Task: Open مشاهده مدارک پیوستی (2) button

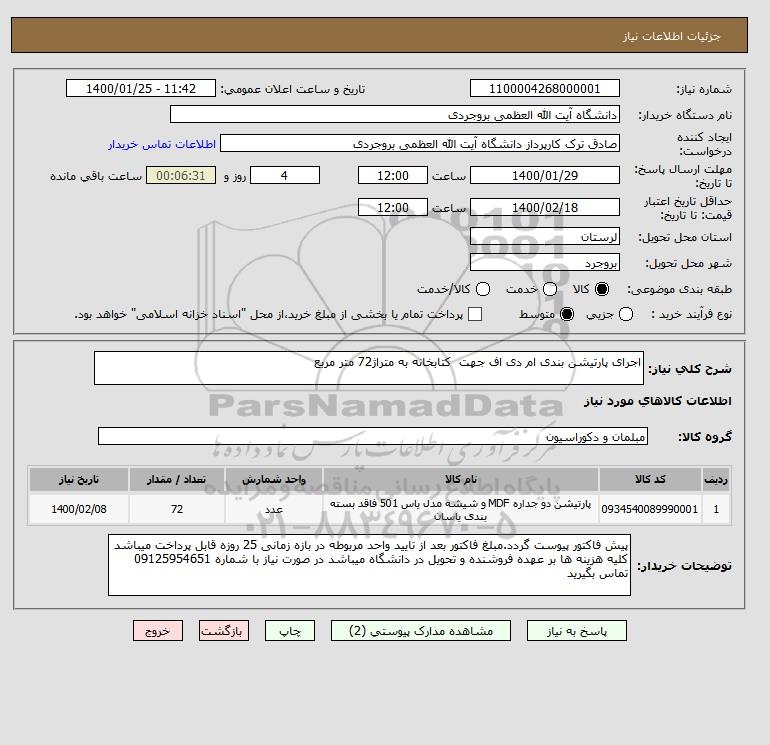Action: (x=421, y=631)
